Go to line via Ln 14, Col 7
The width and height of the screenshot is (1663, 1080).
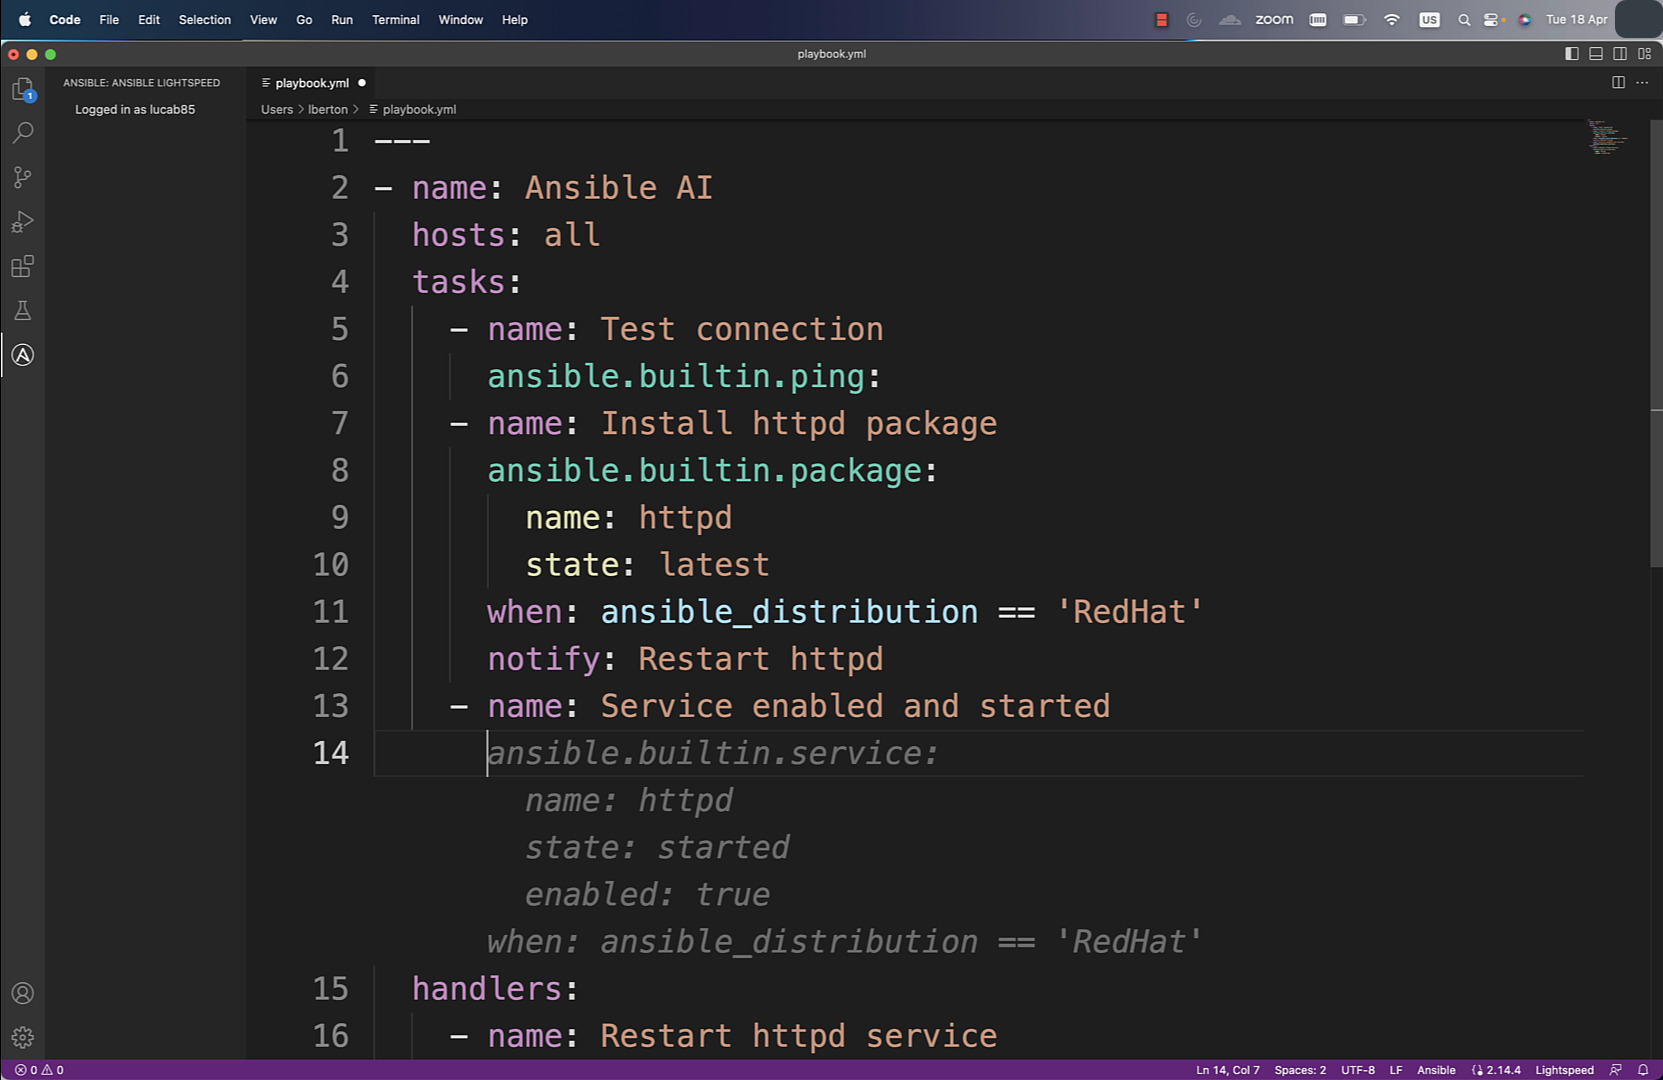pos(1228,1070)
